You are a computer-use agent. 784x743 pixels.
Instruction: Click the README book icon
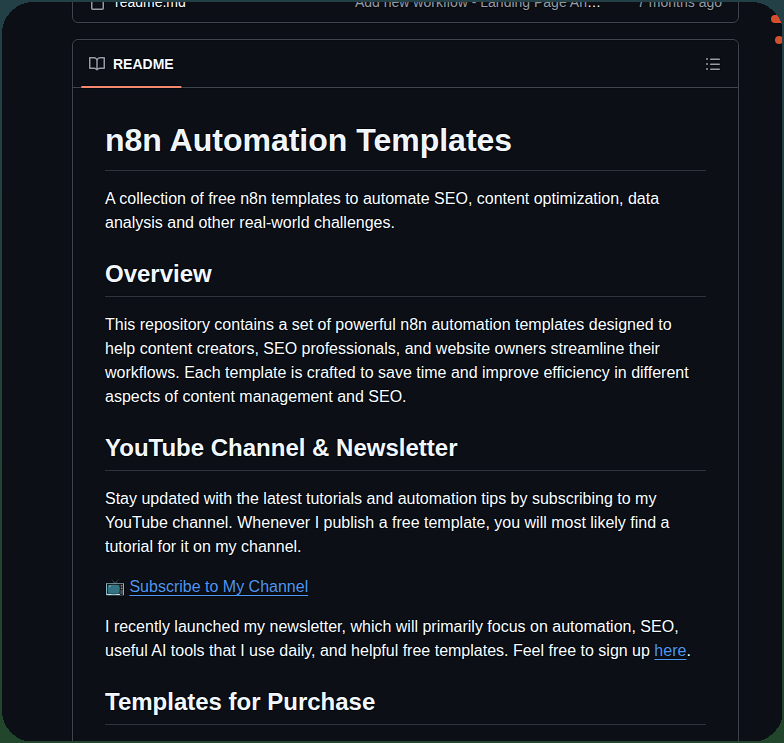(x=96, y=64)
